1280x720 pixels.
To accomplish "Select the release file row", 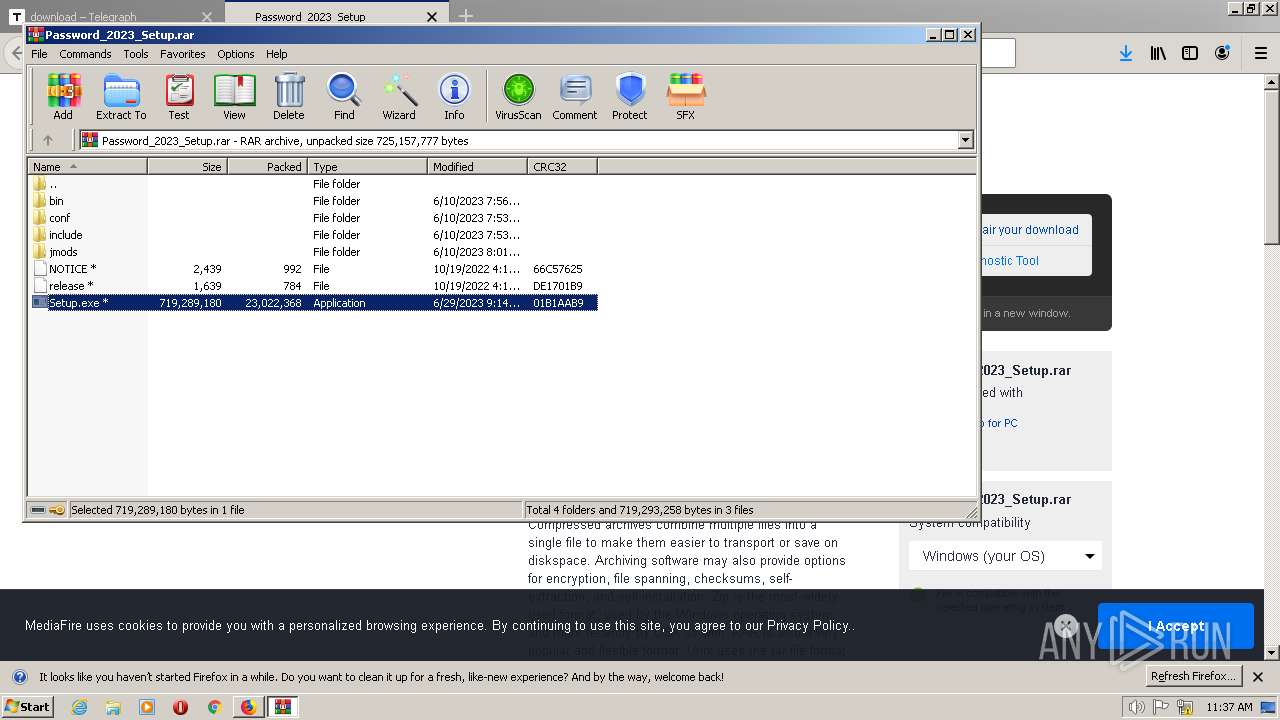I will point(312,286).
